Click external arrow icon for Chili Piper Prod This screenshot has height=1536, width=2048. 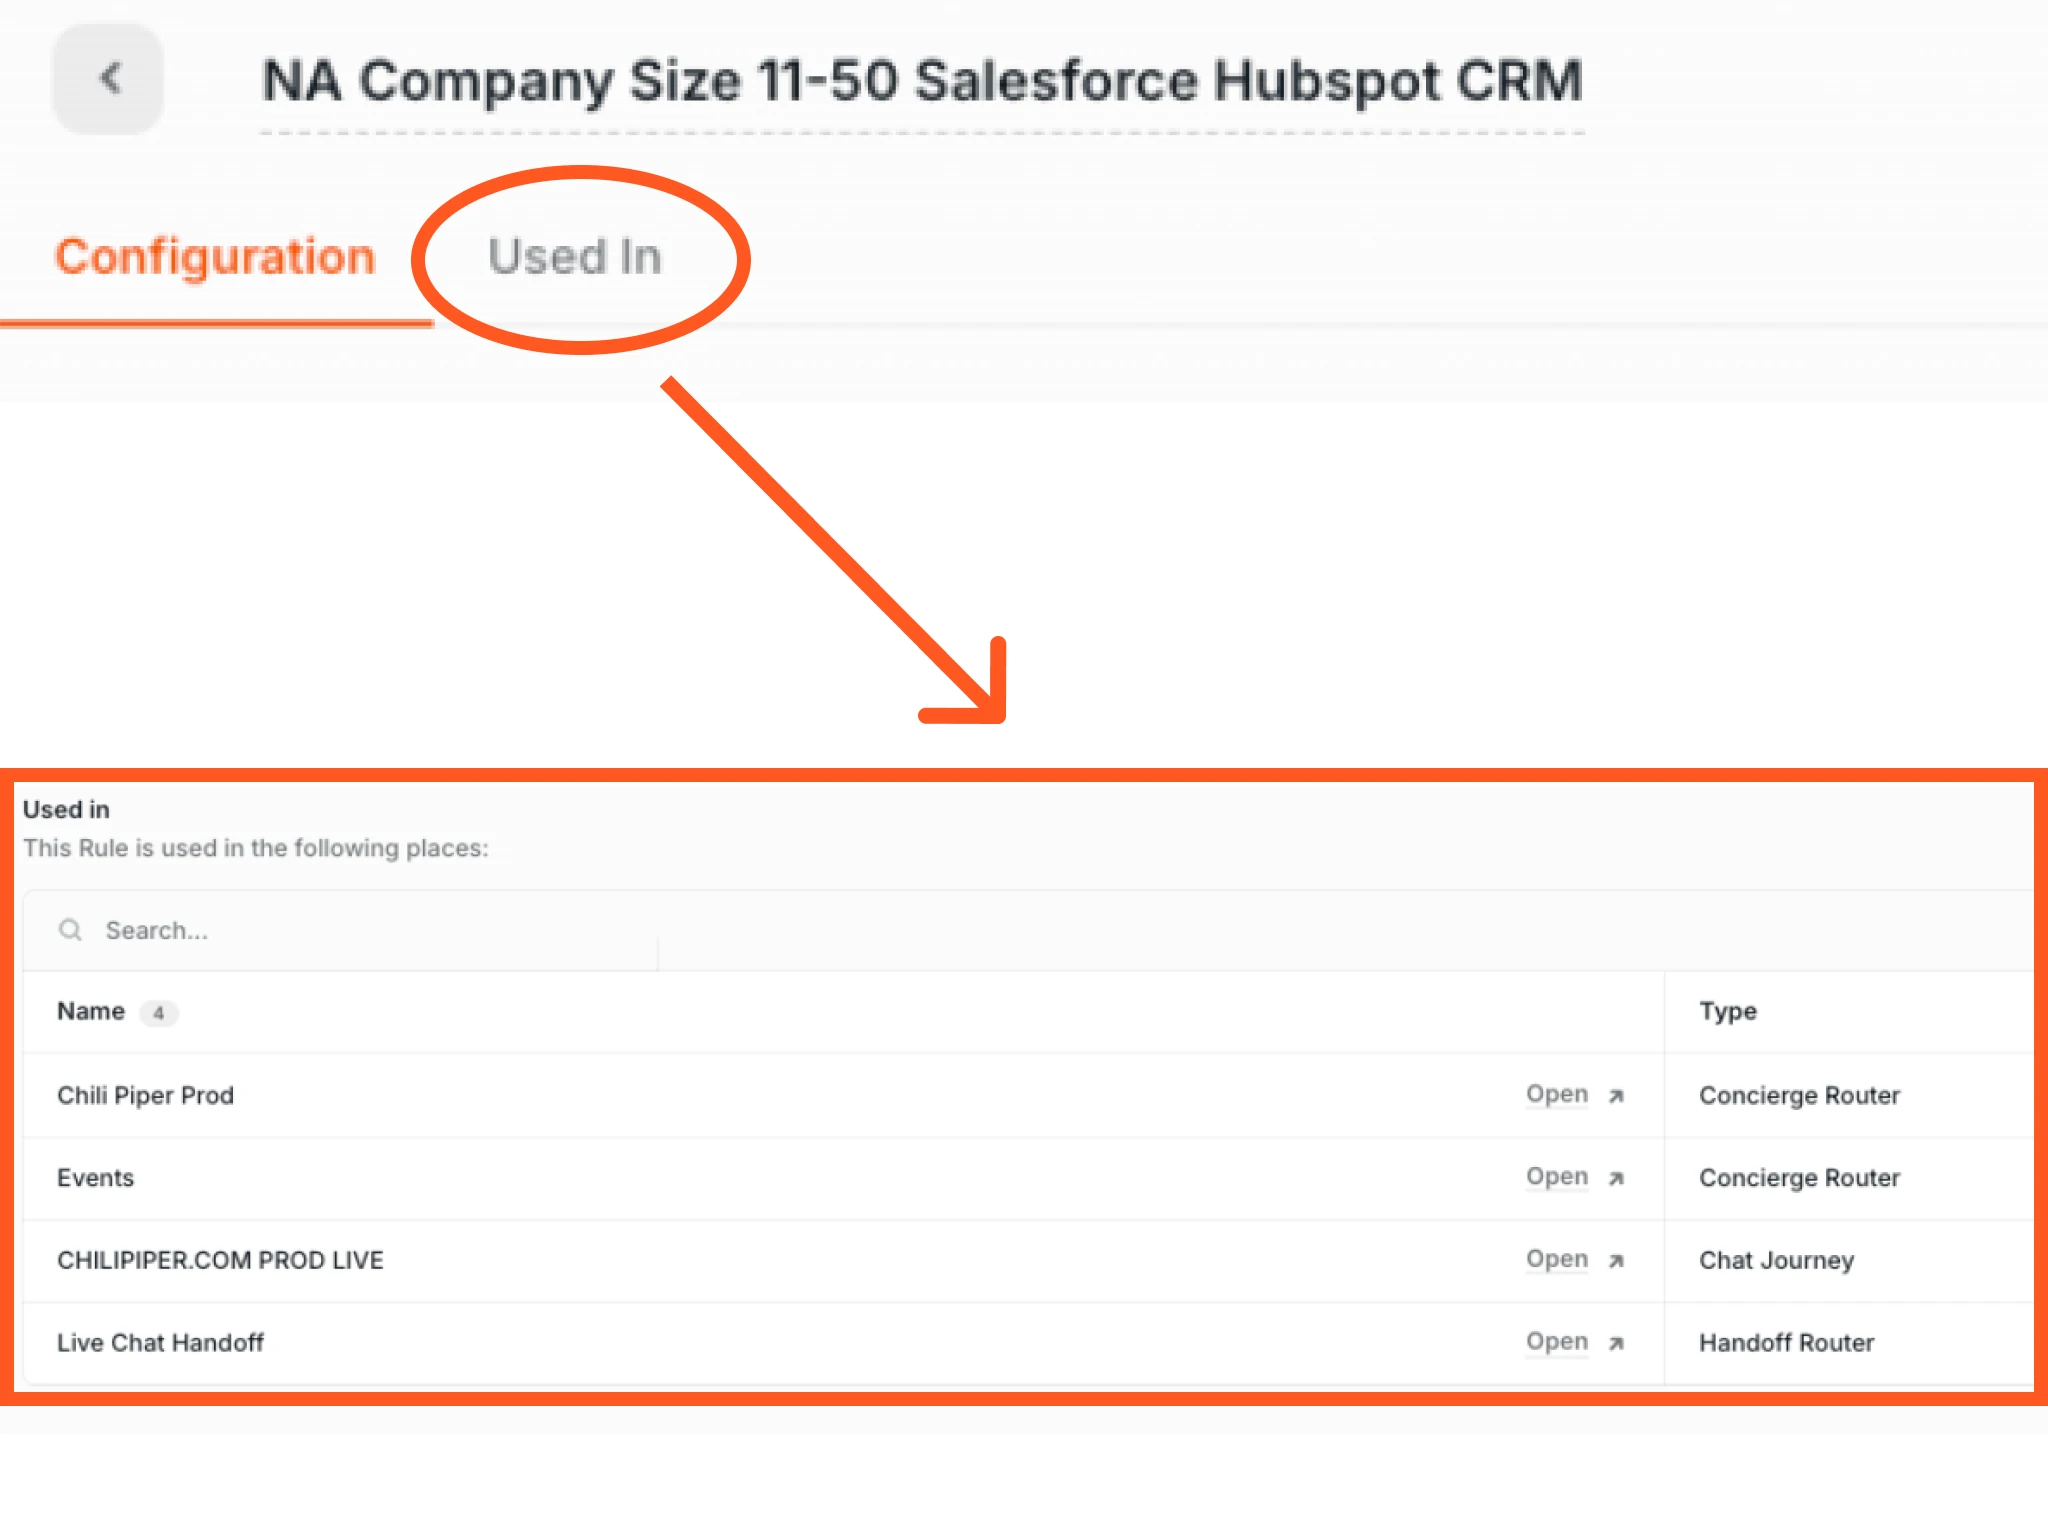coord(1616,1096)
